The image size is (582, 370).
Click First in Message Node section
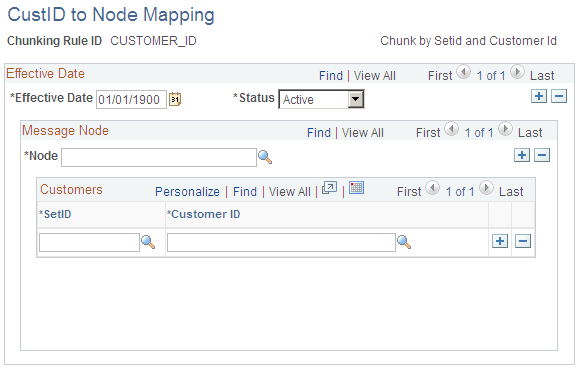point(428,133)
